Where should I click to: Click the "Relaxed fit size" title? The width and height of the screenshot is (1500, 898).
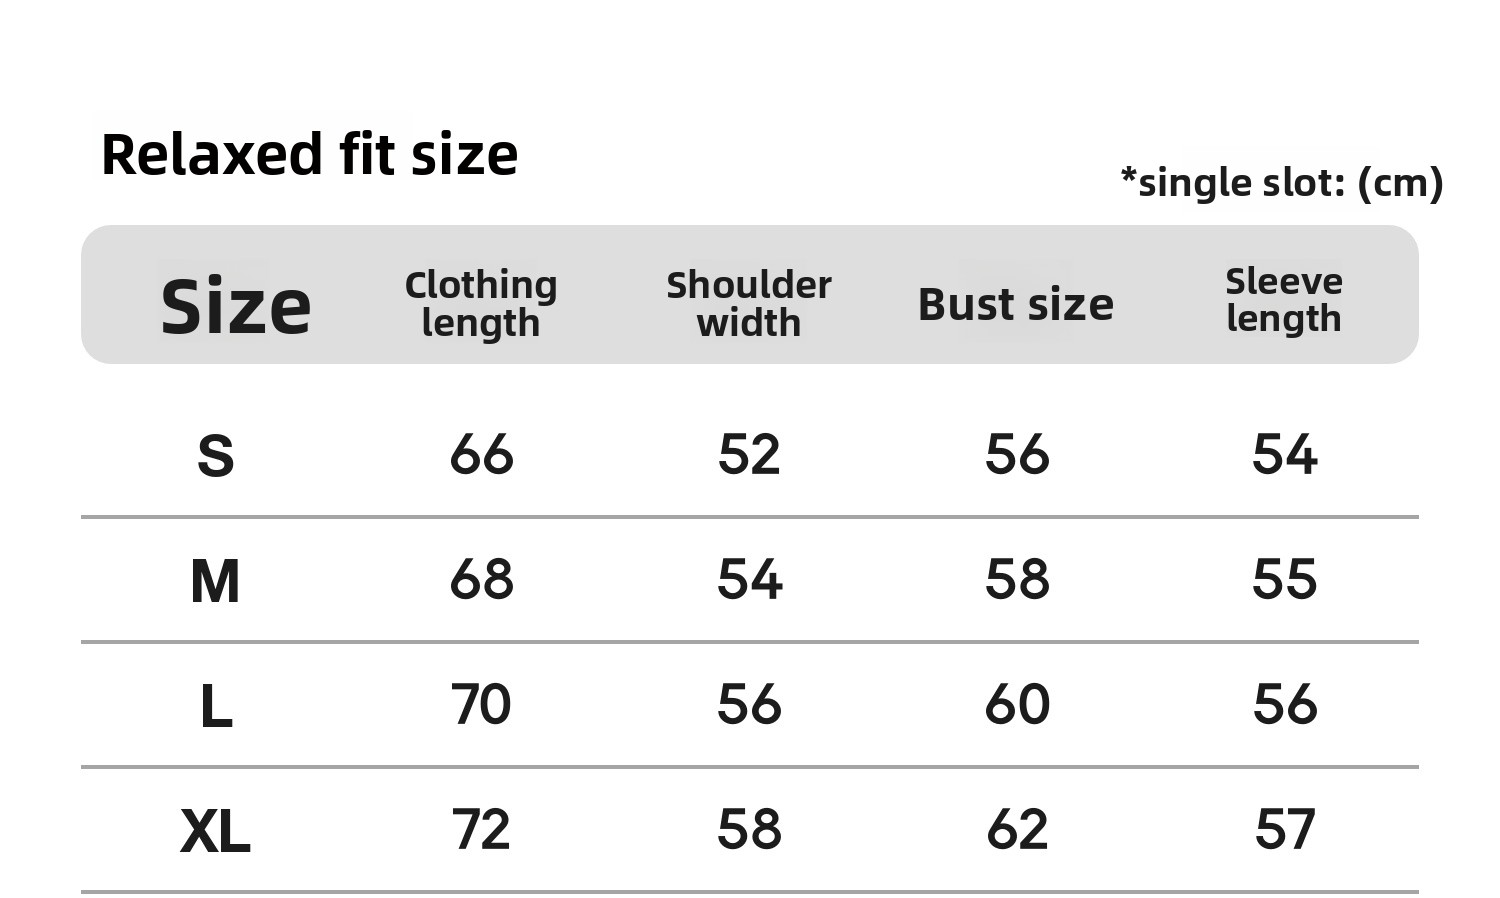coord(309,155)
